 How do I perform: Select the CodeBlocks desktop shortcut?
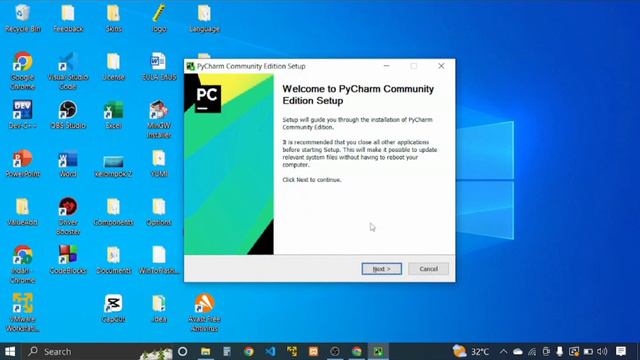[68, 260]
